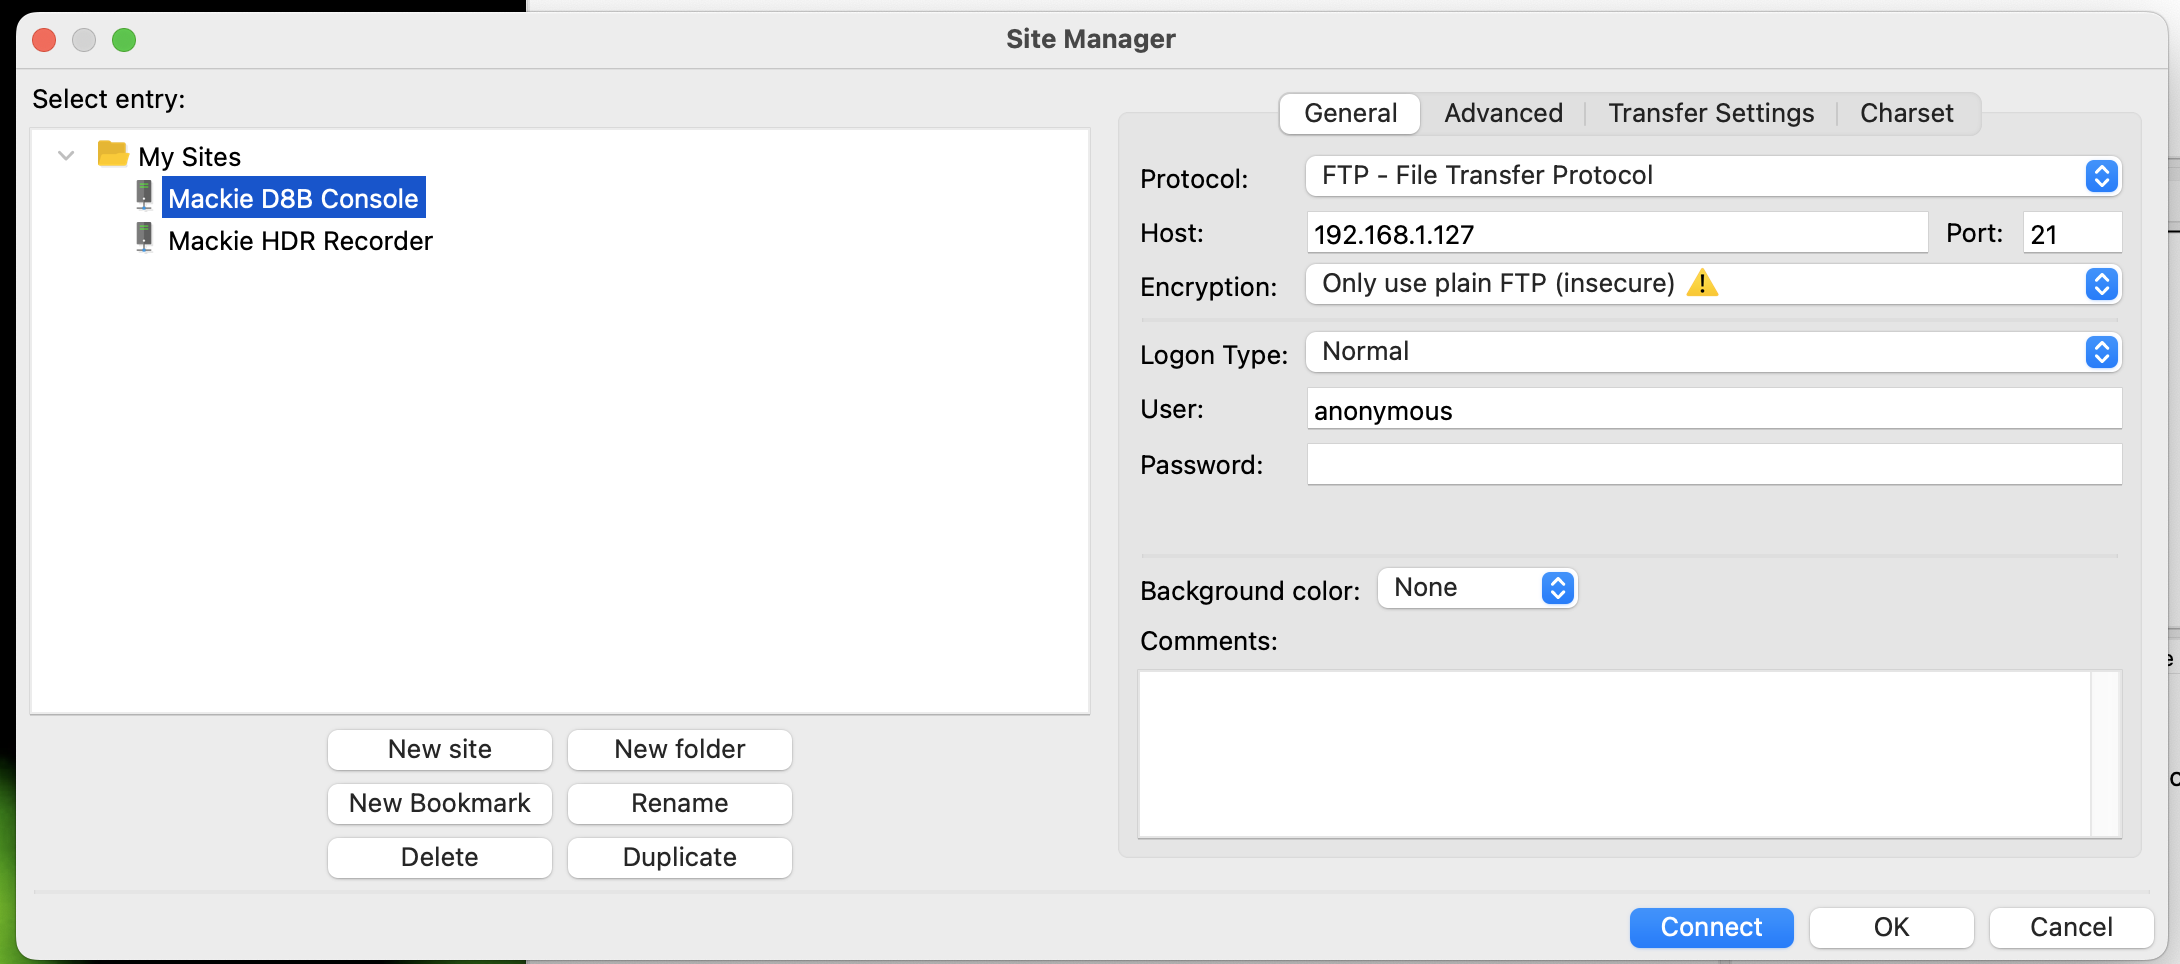Screen dimensions: 2180x964
Task: Open the Protocol dropdown
Action: coord(1713,176)
